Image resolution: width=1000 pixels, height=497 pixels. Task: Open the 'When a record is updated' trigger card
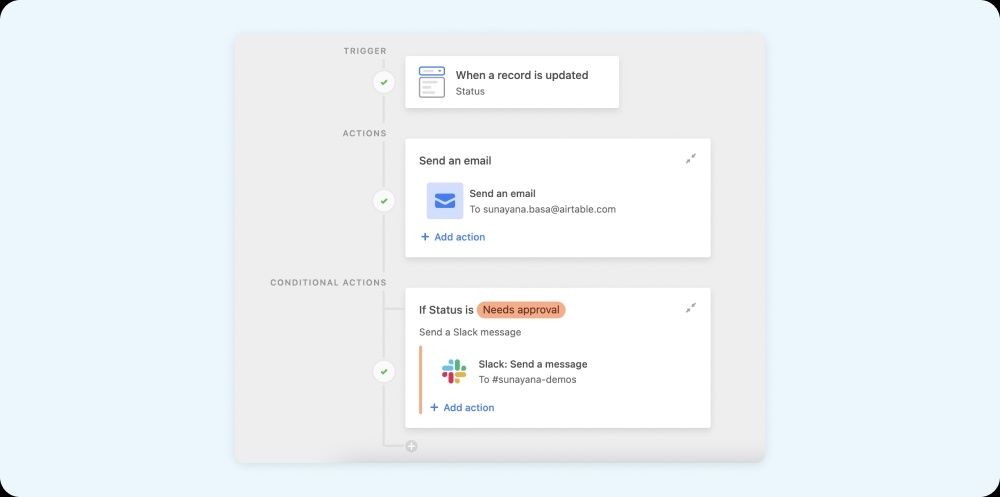click(511, 82)
